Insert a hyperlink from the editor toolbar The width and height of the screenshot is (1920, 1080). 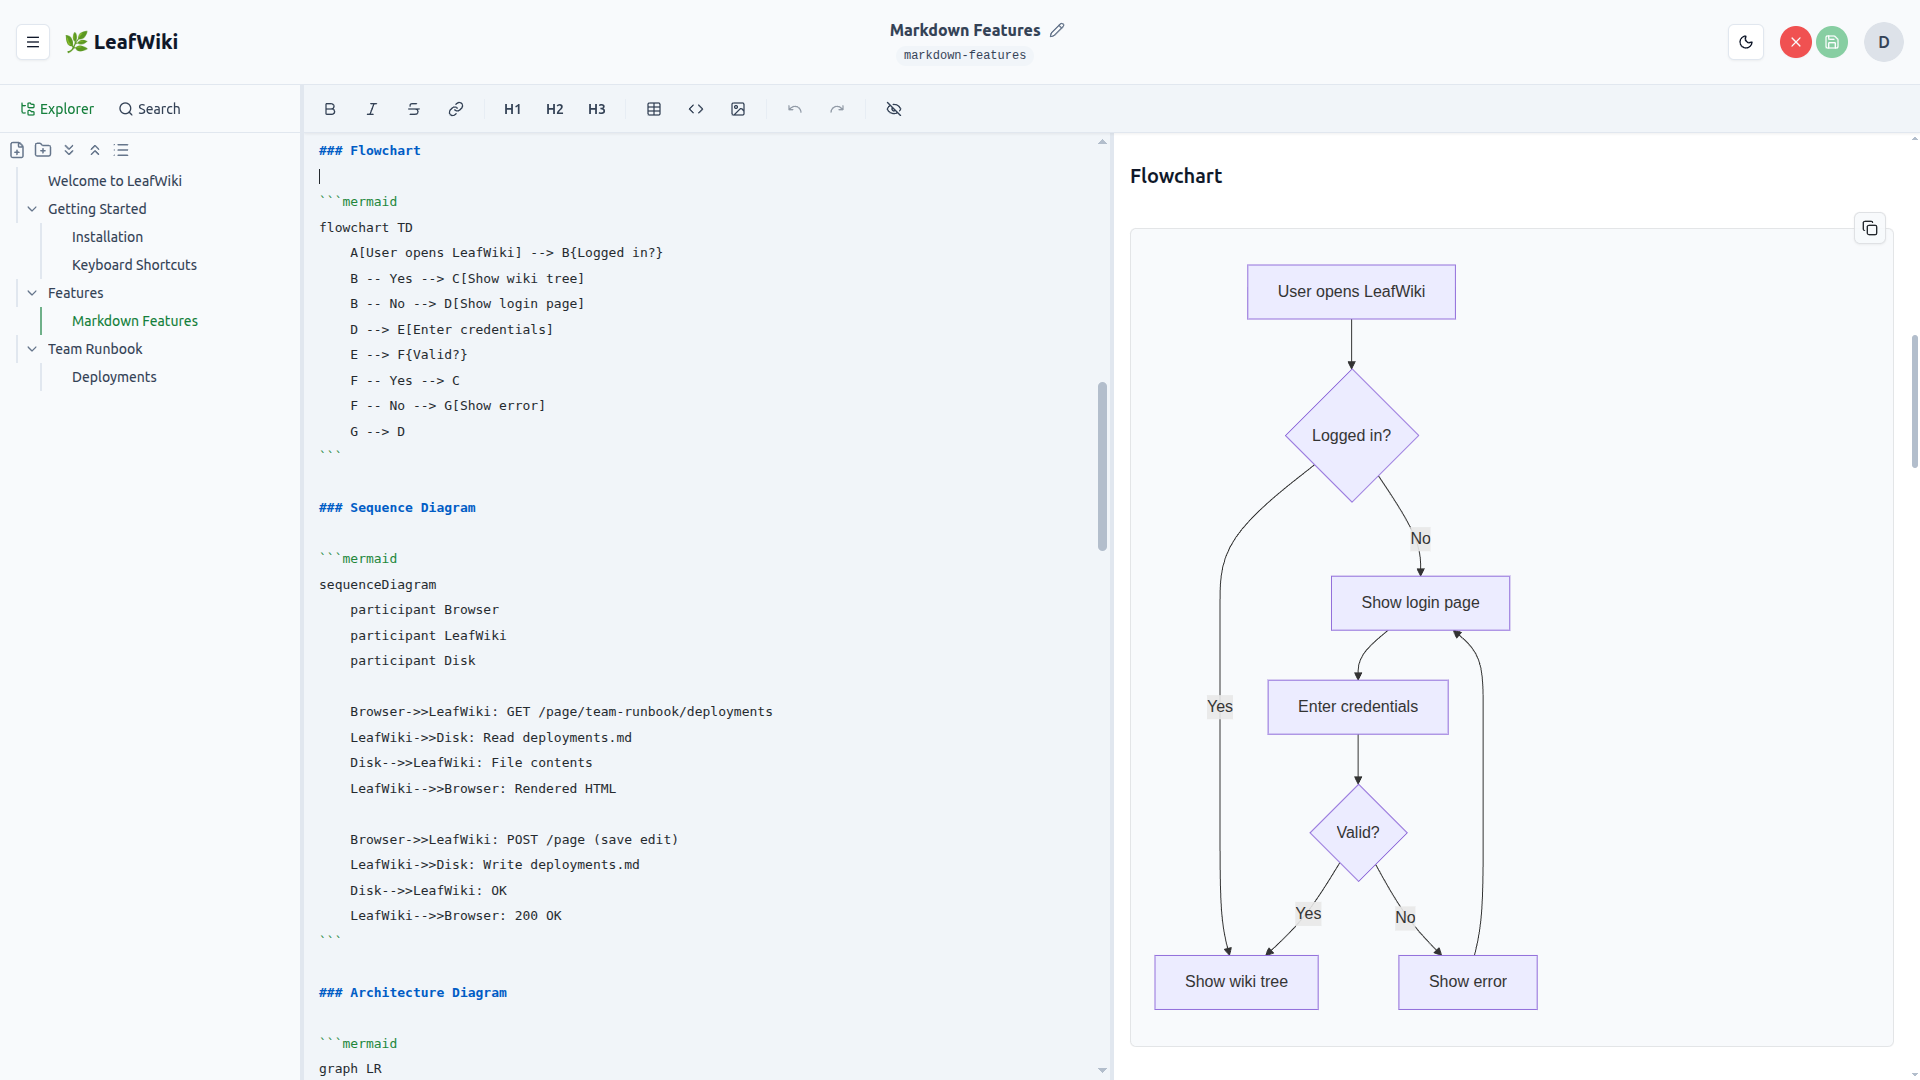click(456, 109)
